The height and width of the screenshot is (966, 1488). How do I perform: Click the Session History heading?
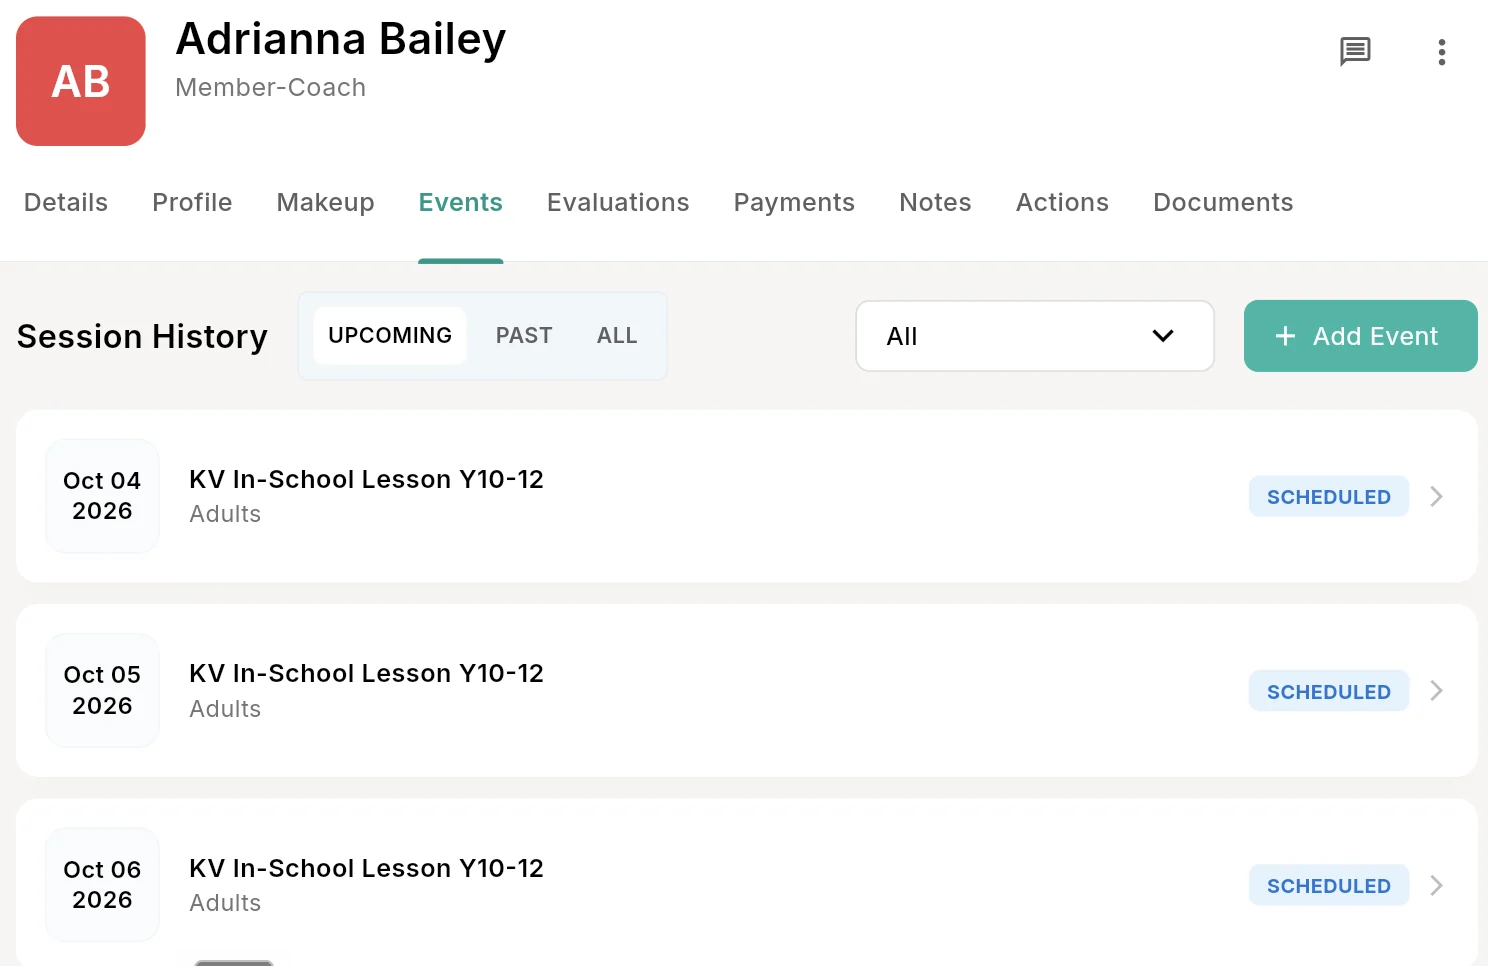[x=142, y=336]
